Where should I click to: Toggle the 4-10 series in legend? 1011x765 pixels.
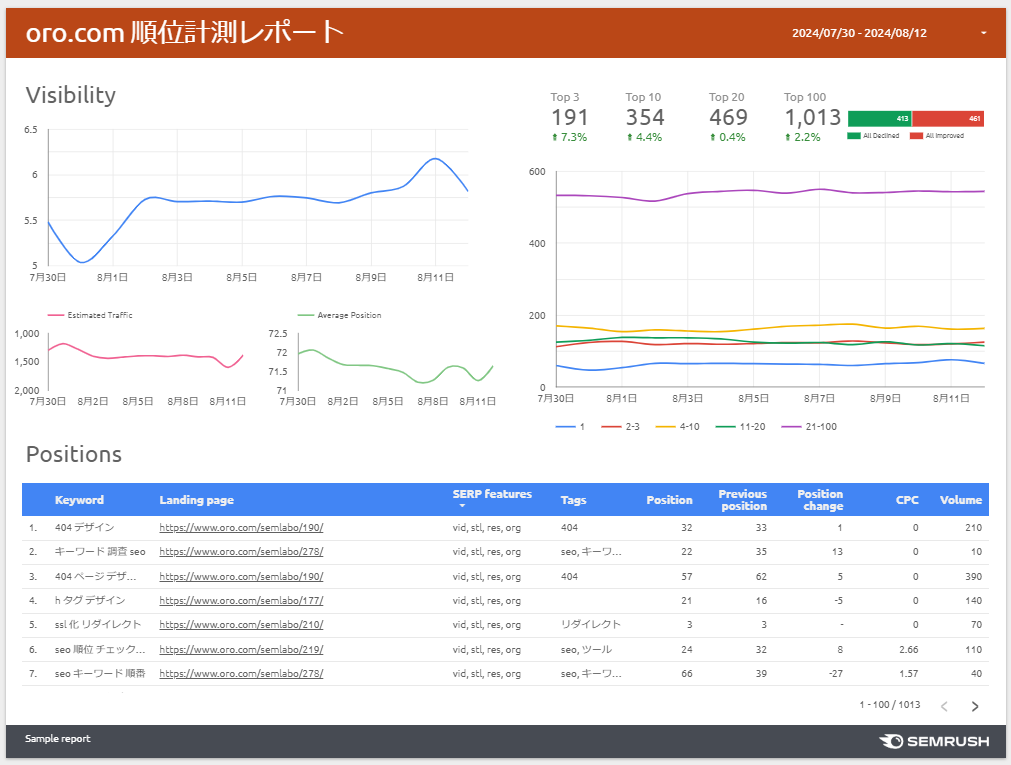[677, 426]
